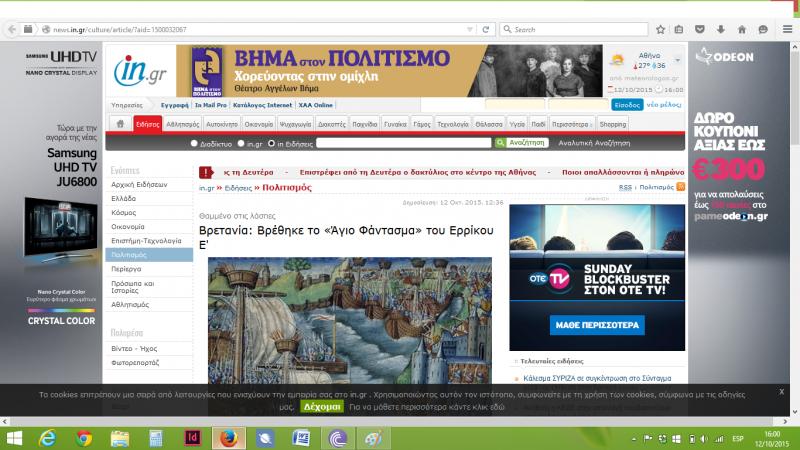
Task: Close the cookie notice with the X
Action: [782, 391]
